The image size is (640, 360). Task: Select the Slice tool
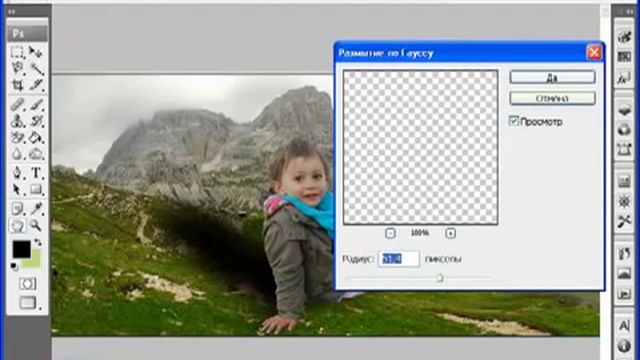(x=36, y=84)
